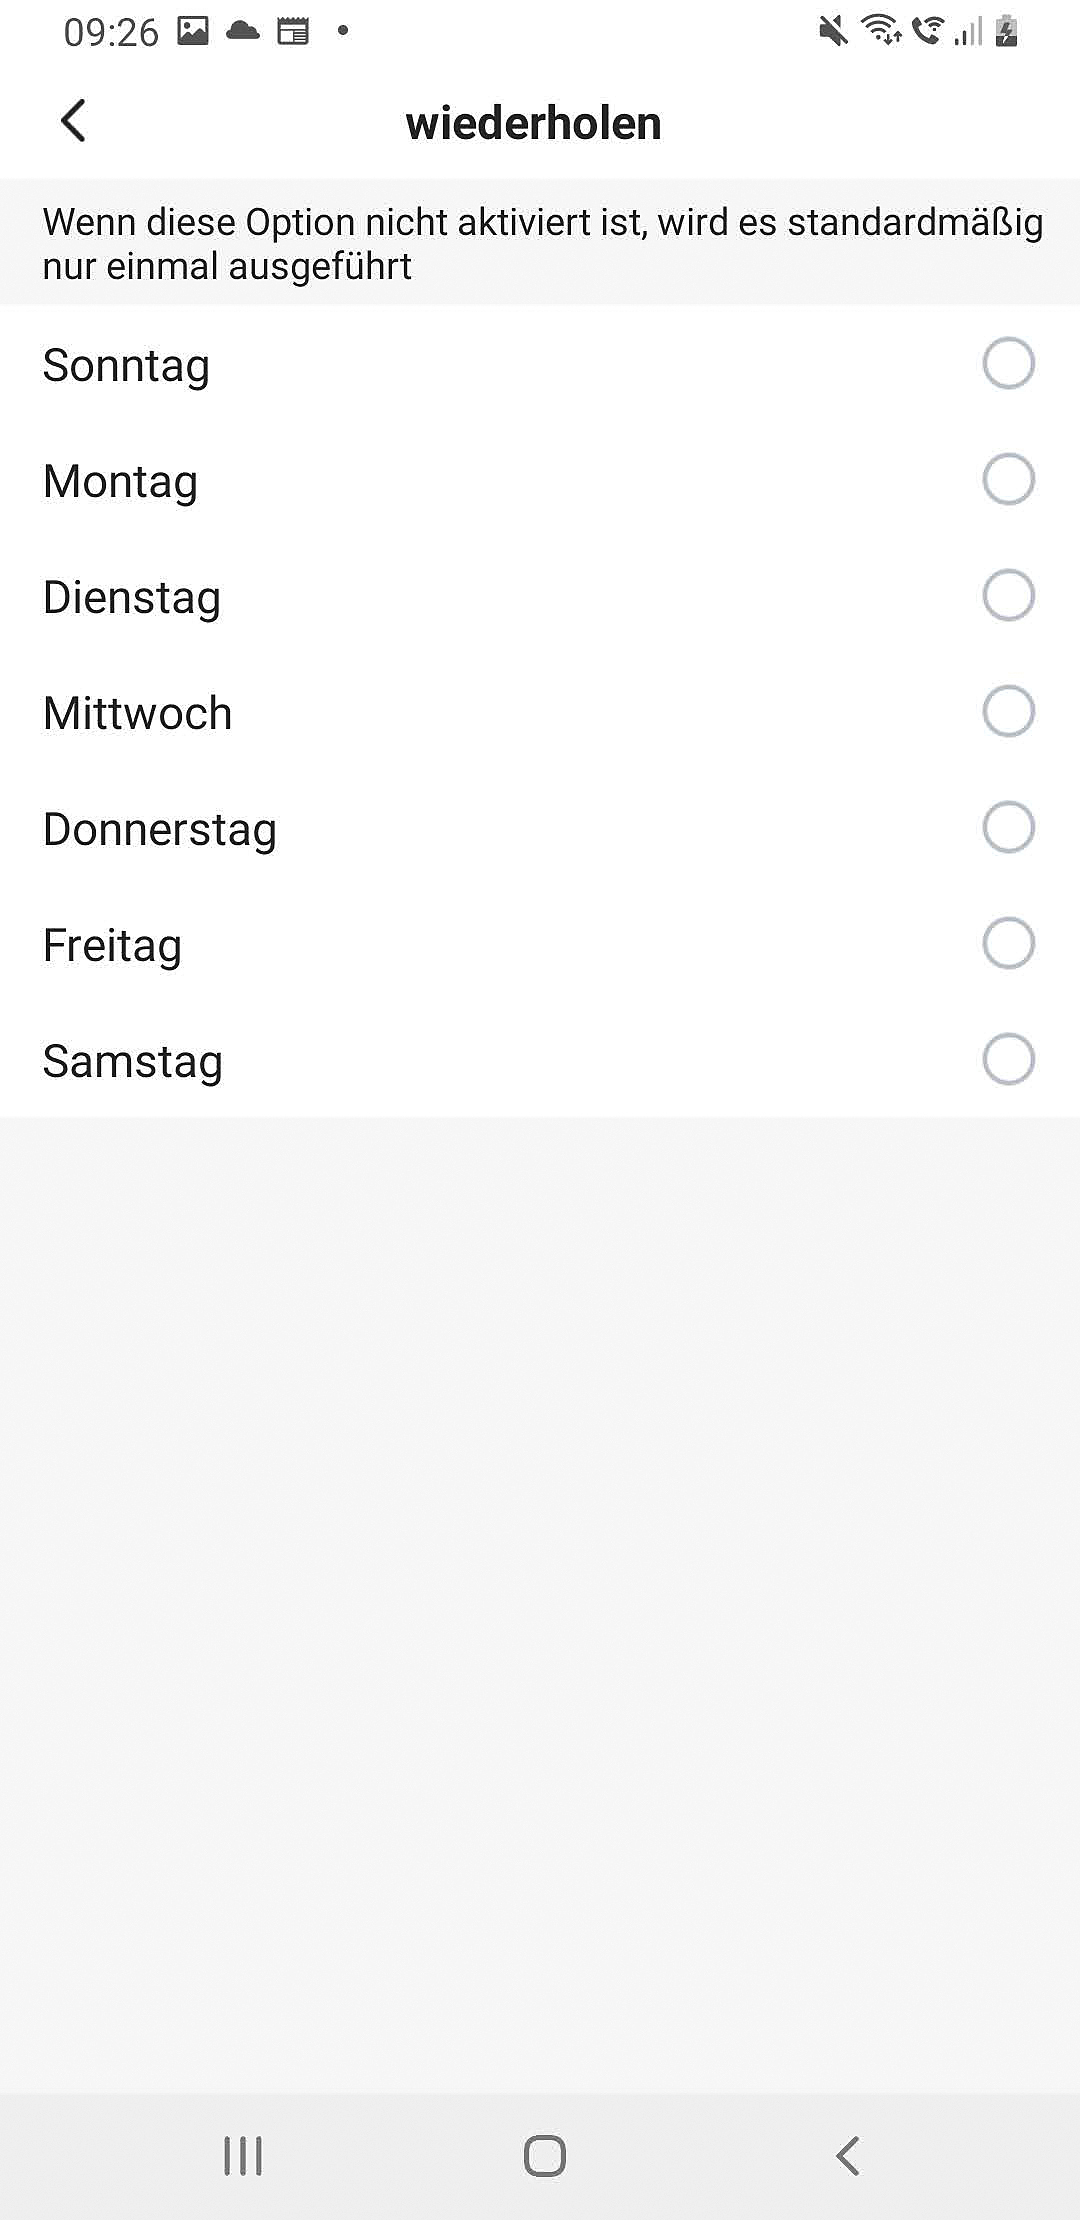
Task: Tap the Mittwoch day label
Action: click(x=138, y=713)
